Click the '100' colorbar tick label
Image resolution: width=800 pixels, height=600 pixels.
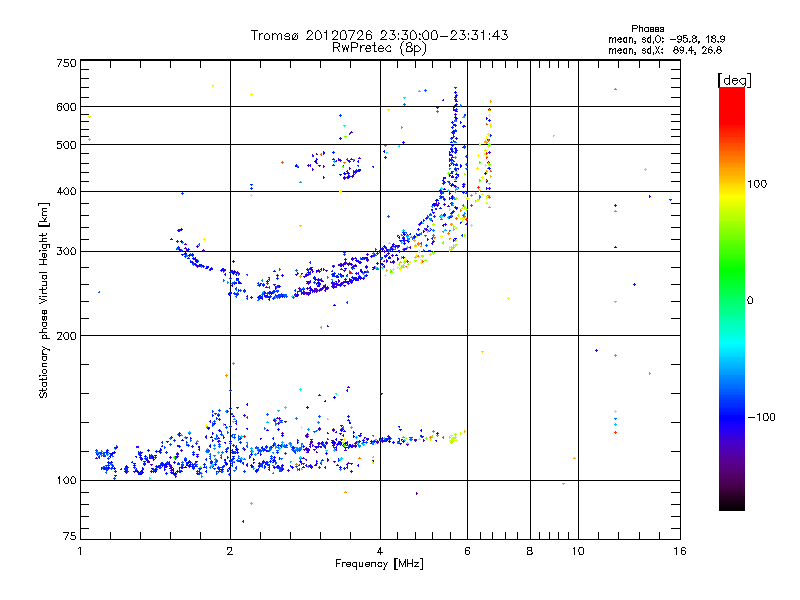[757, 184]
